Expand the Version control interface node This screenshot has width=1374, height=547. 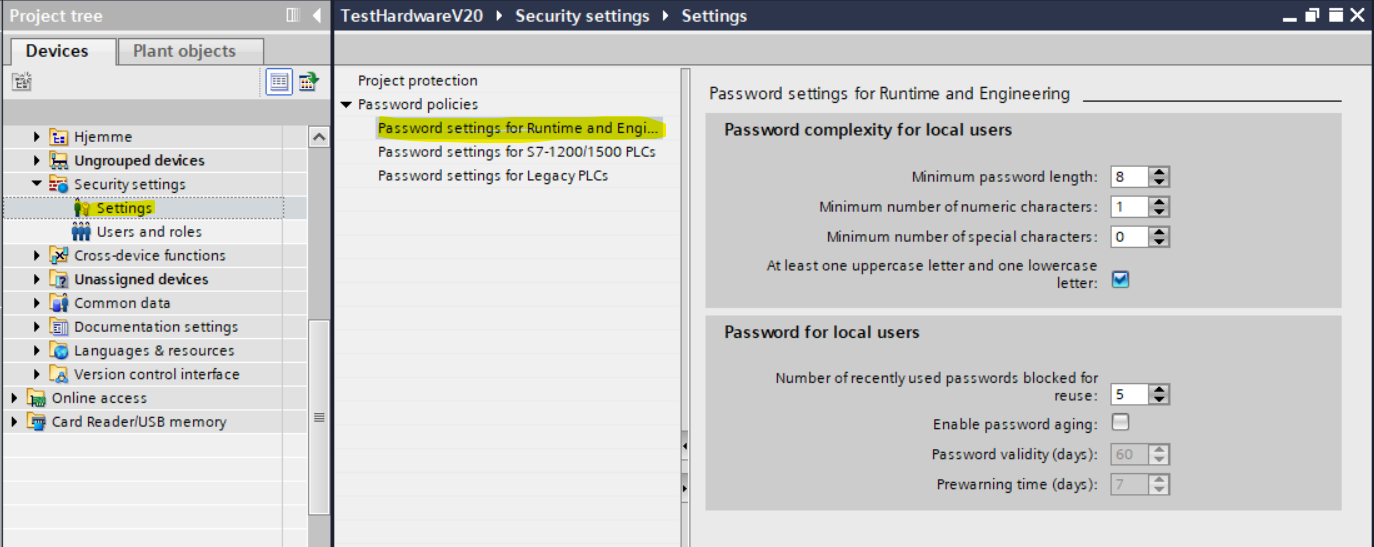coord(38,375)
